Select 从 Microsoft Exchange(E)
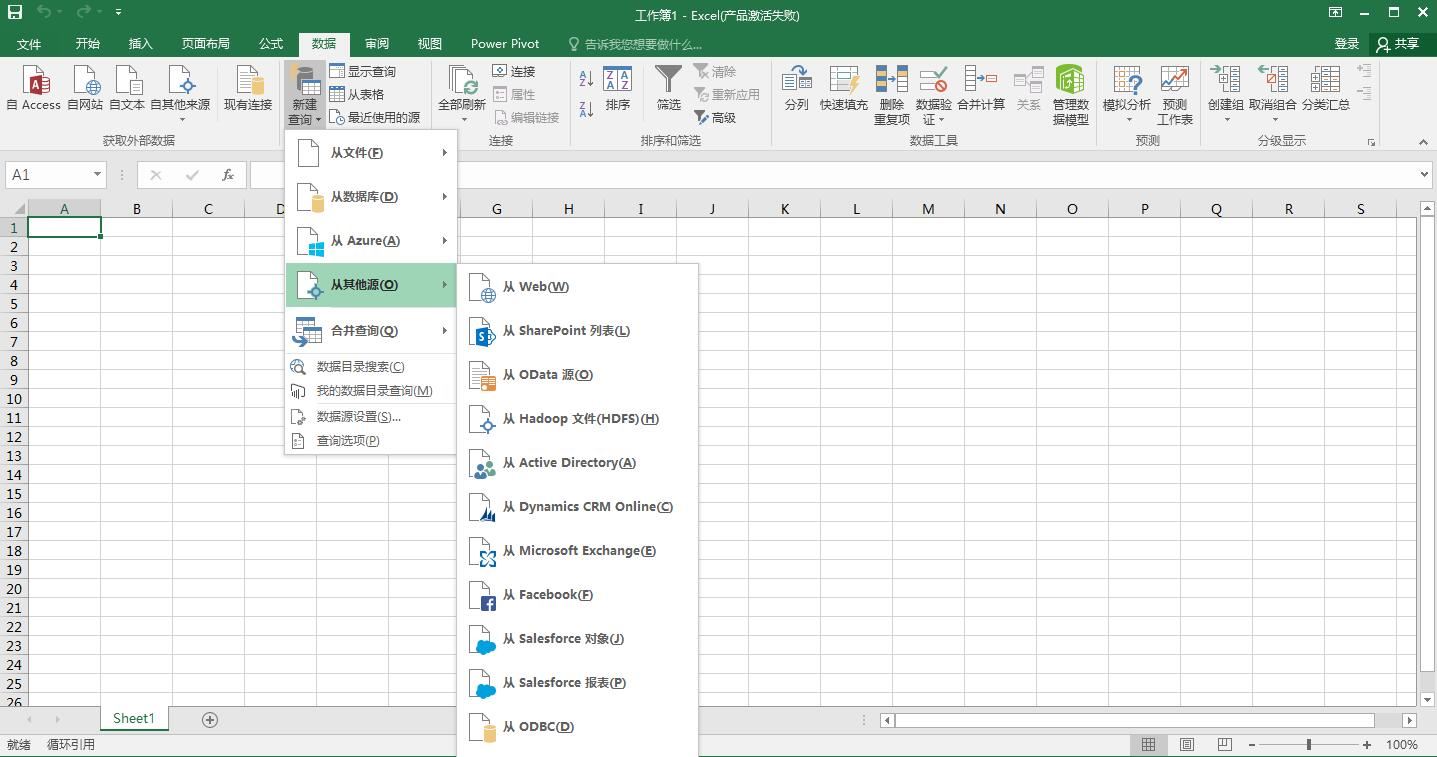1437x757 pixels. click(x=577, y=551)
